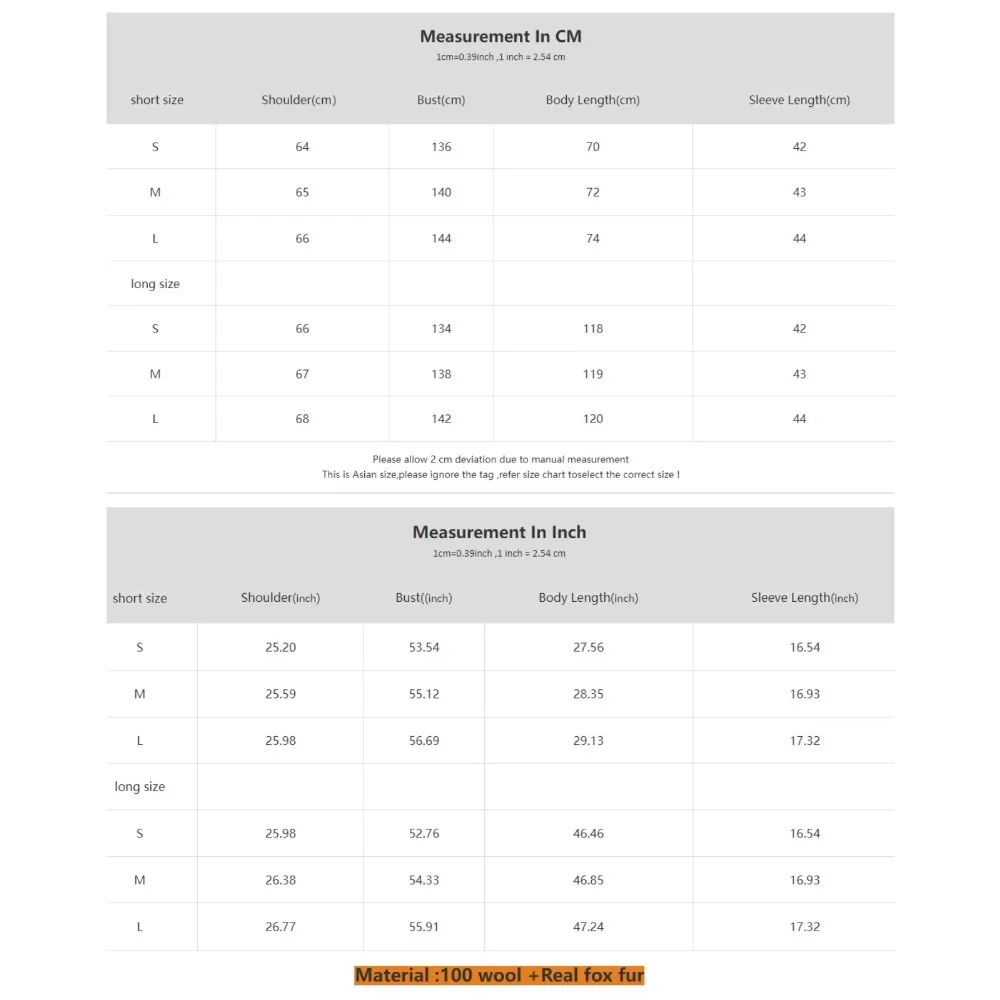This screenshot has width=1000, height=1000.
Task: Click the Body Length(inch) column header
Action: tap(588, 598)
